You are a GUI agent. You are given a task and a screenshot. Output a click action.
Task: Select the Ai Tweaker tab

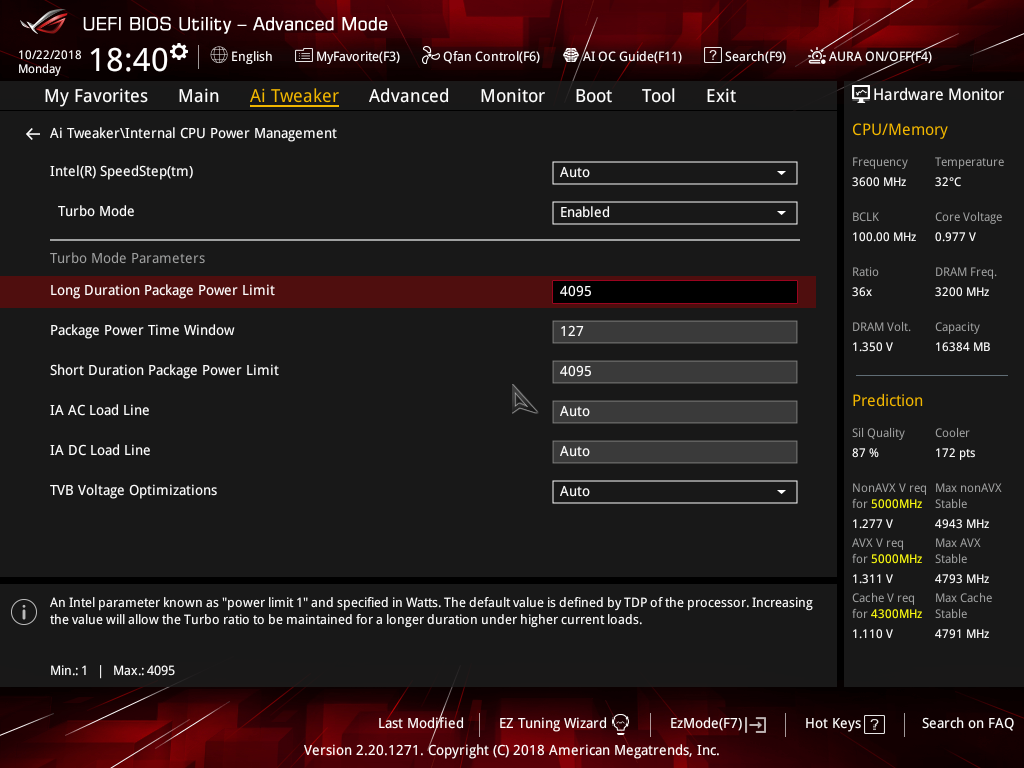click(294, 96)
